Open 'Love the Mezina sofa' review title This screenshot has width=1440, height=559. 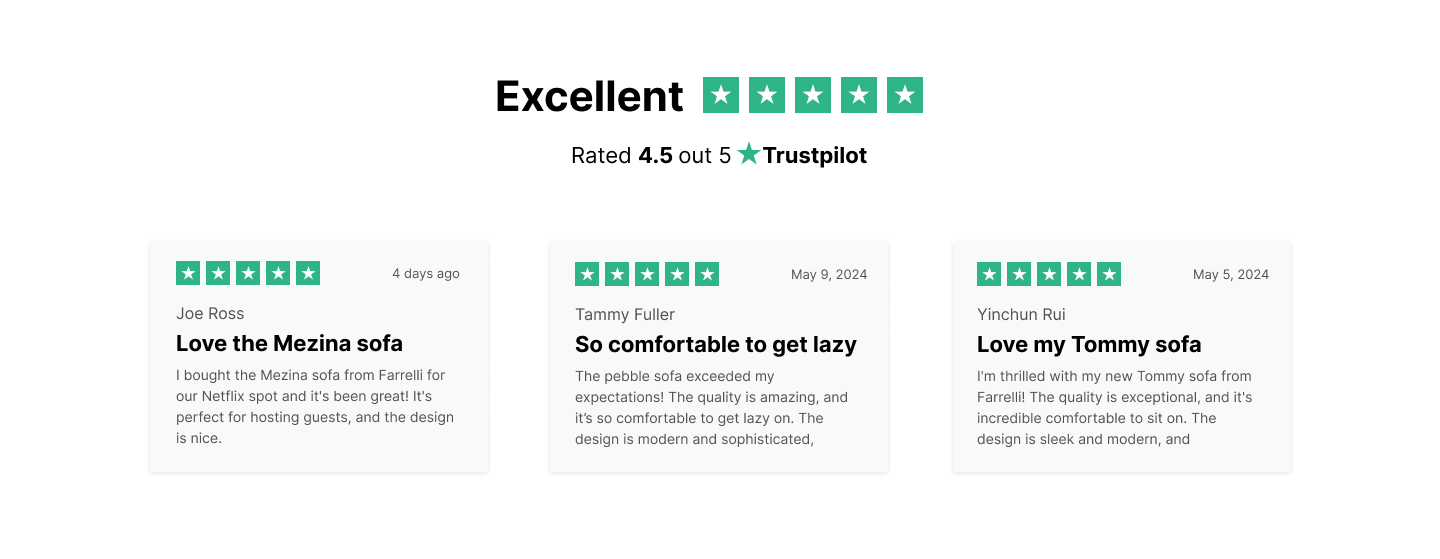coord(289,343)
